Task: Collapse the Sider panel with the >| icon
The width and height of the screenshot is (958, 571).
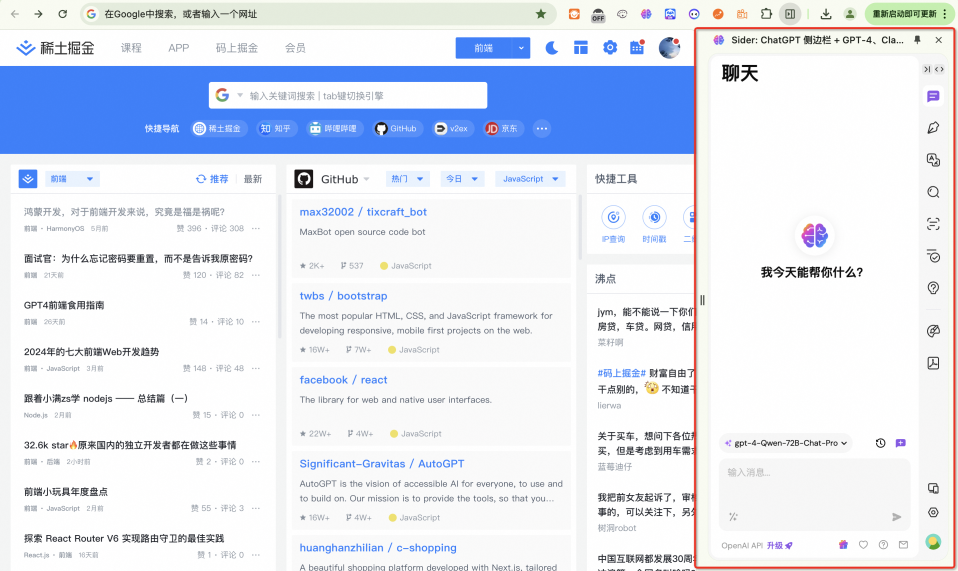Action: (x=927, y=70)
